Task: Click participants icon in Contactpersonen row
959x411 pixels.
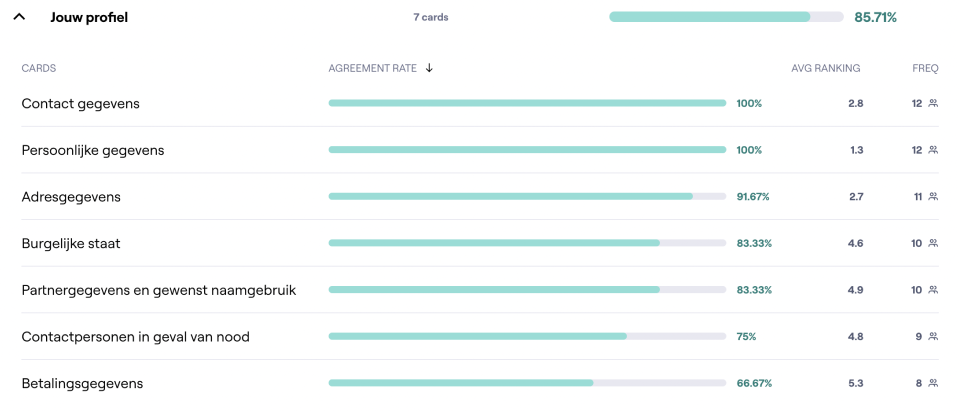Action: tap(933, 337)
